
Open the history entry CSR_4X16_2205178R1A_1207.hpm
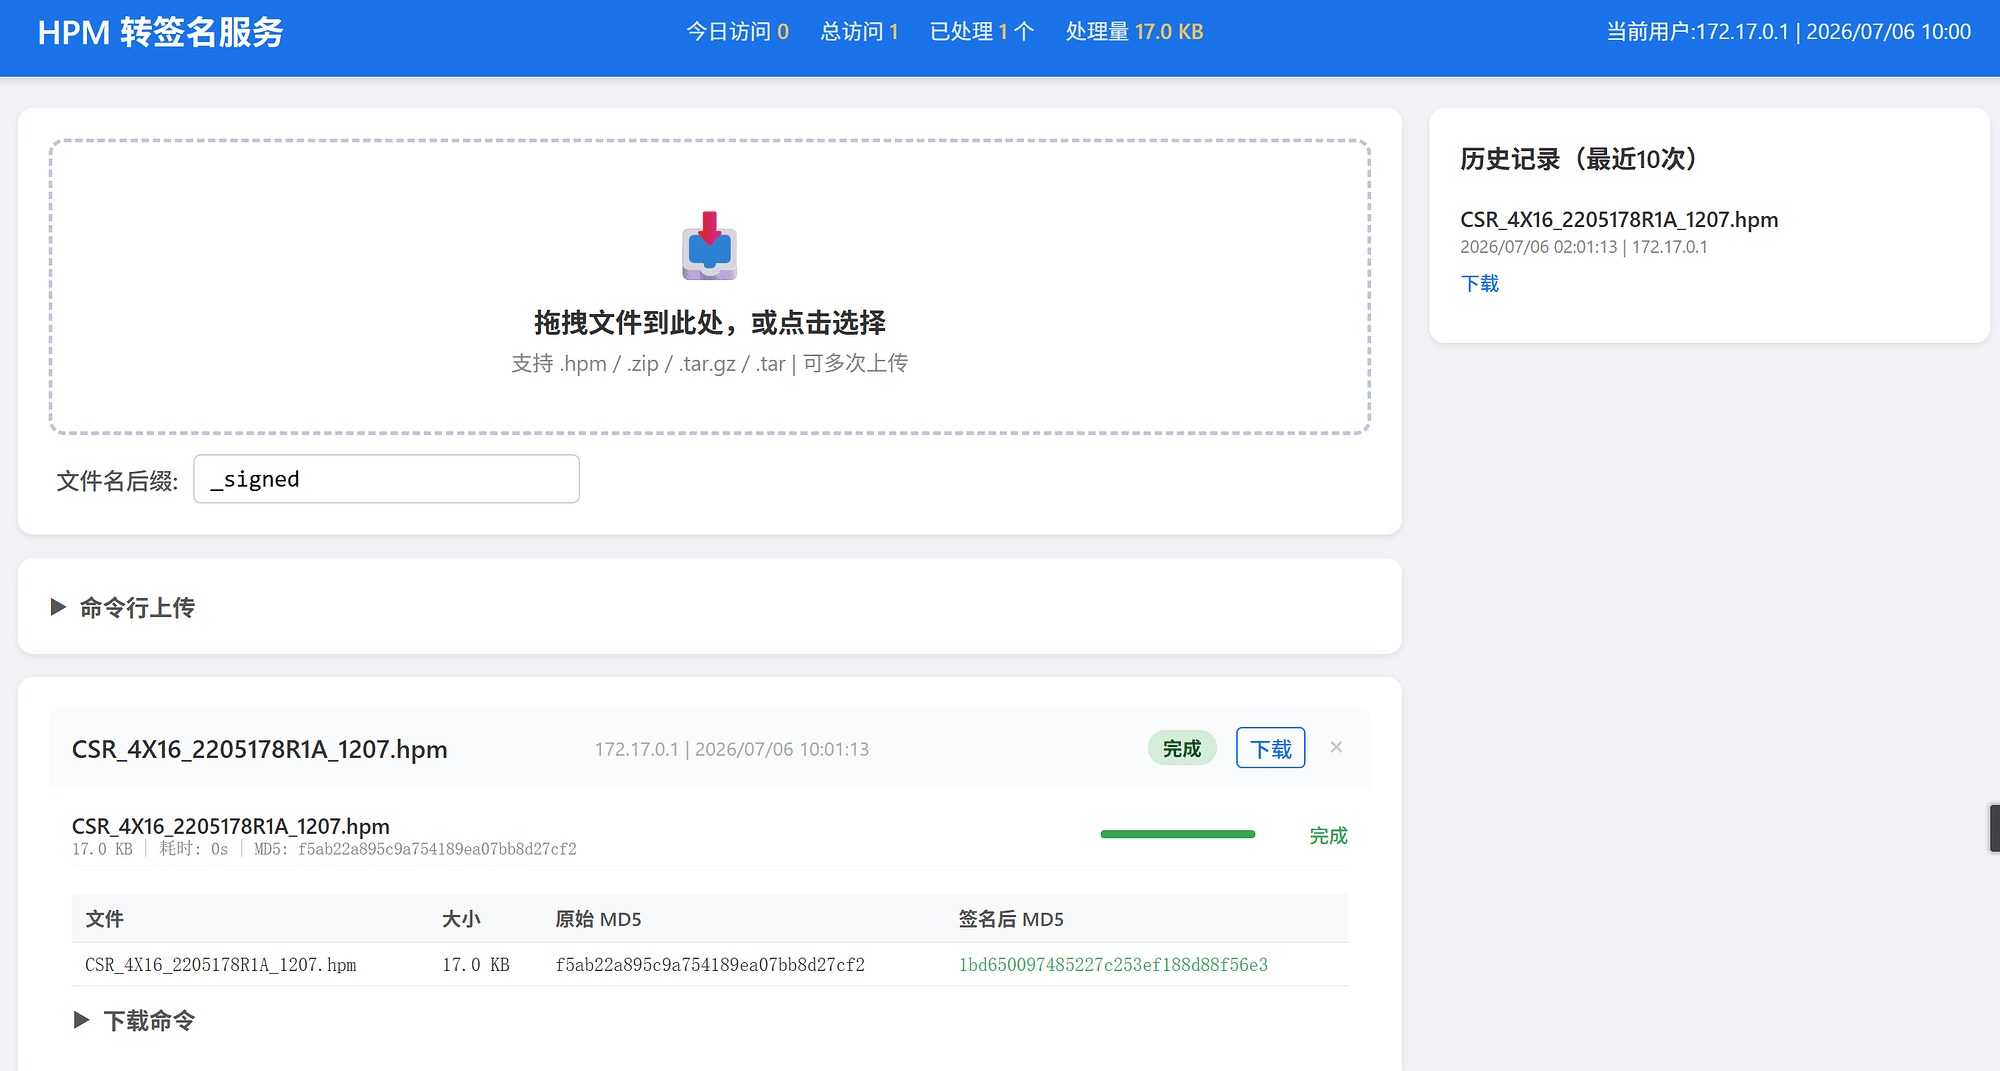coord(1619,219)
